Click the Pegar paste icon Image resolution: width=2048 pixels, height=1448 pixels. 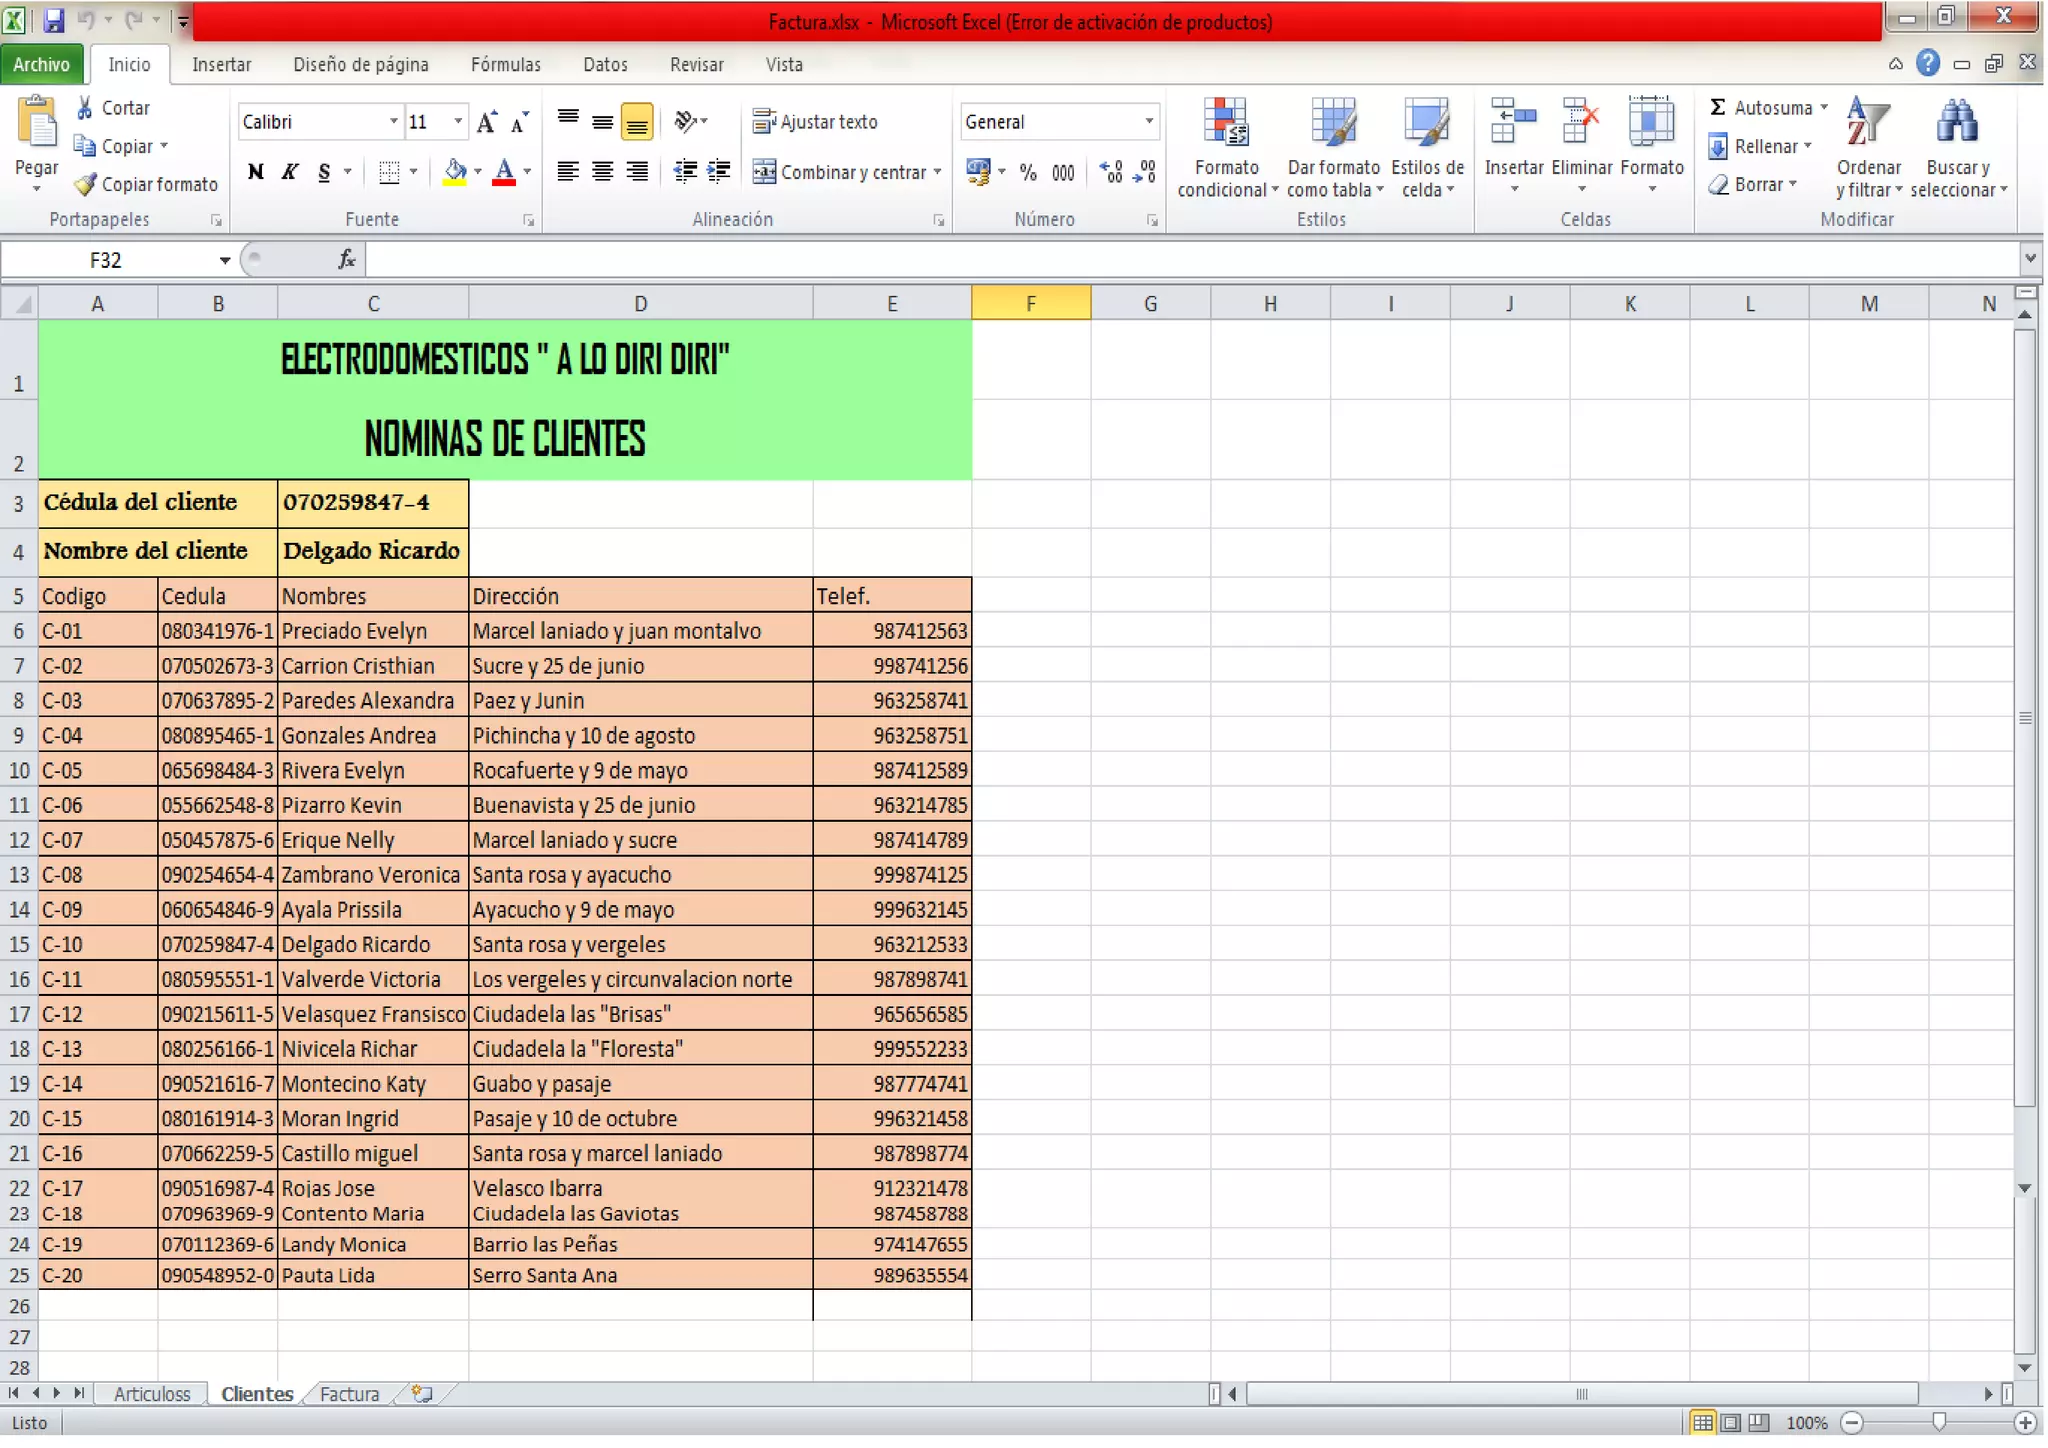37,126
